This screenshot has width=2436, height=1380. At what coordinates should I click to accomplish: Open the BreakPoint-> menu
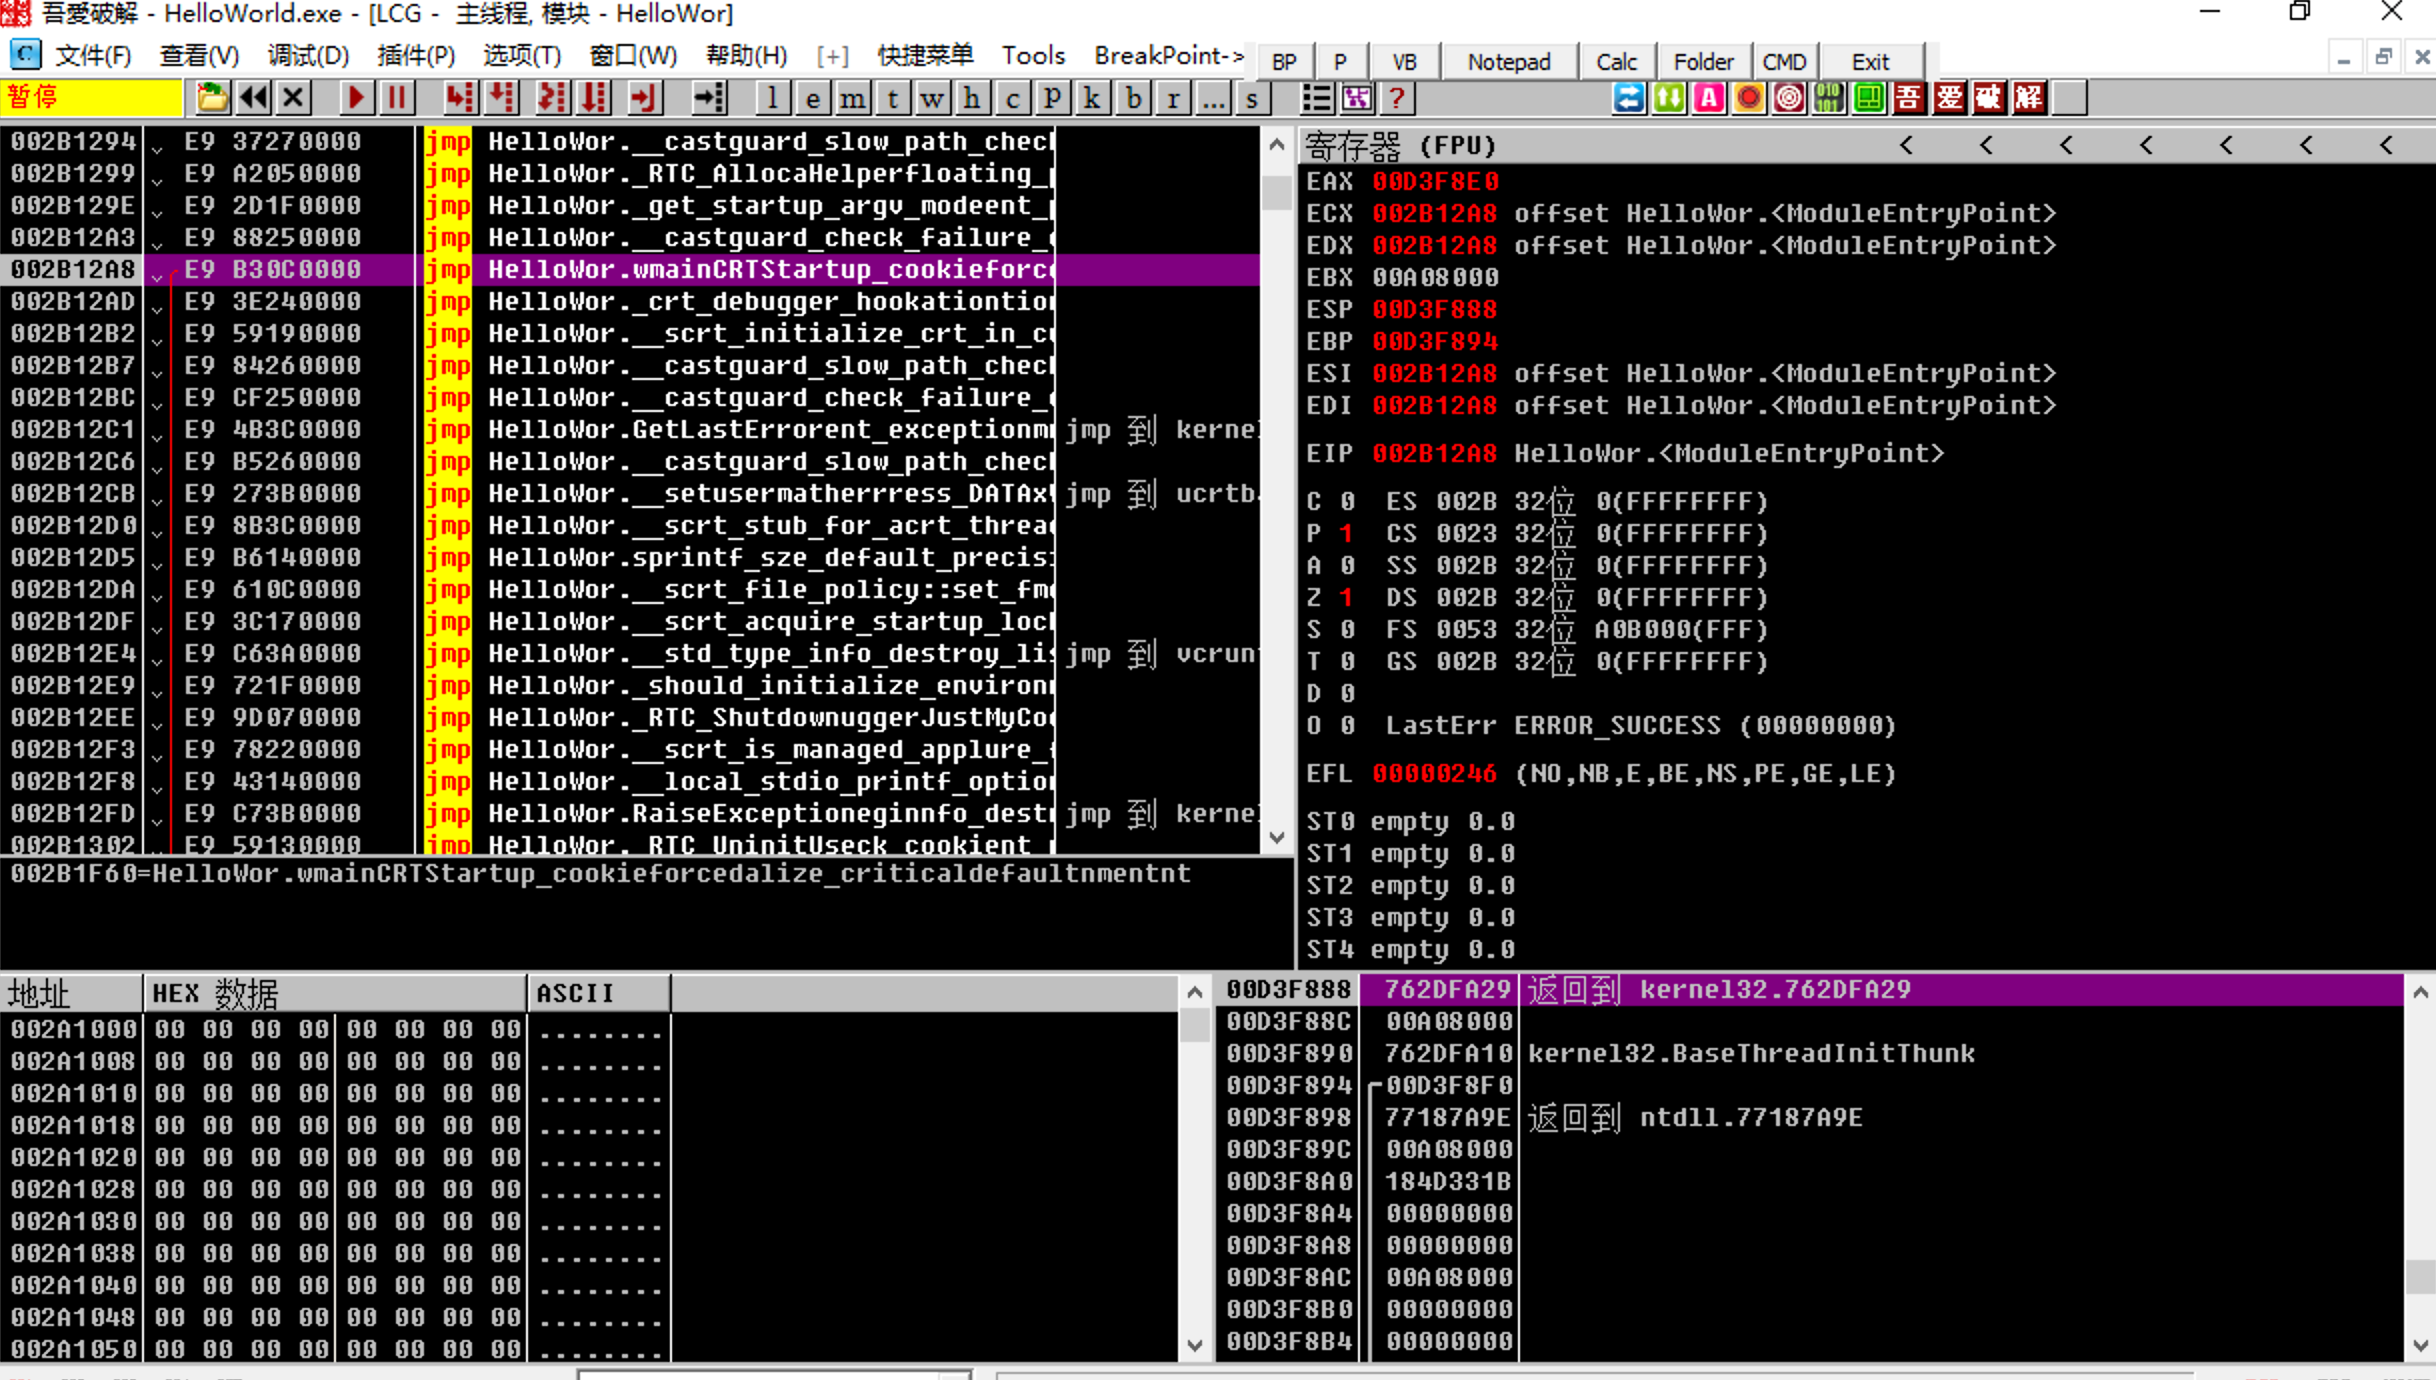click(1168, 55)
